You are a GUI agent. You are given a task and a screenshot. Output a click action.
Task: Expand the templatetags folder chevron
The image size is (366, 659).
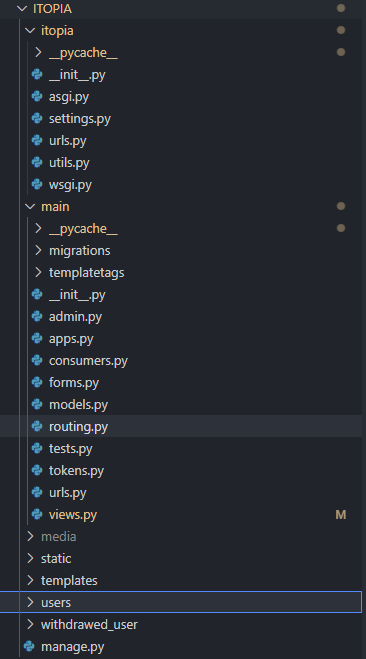click(38, 272)
